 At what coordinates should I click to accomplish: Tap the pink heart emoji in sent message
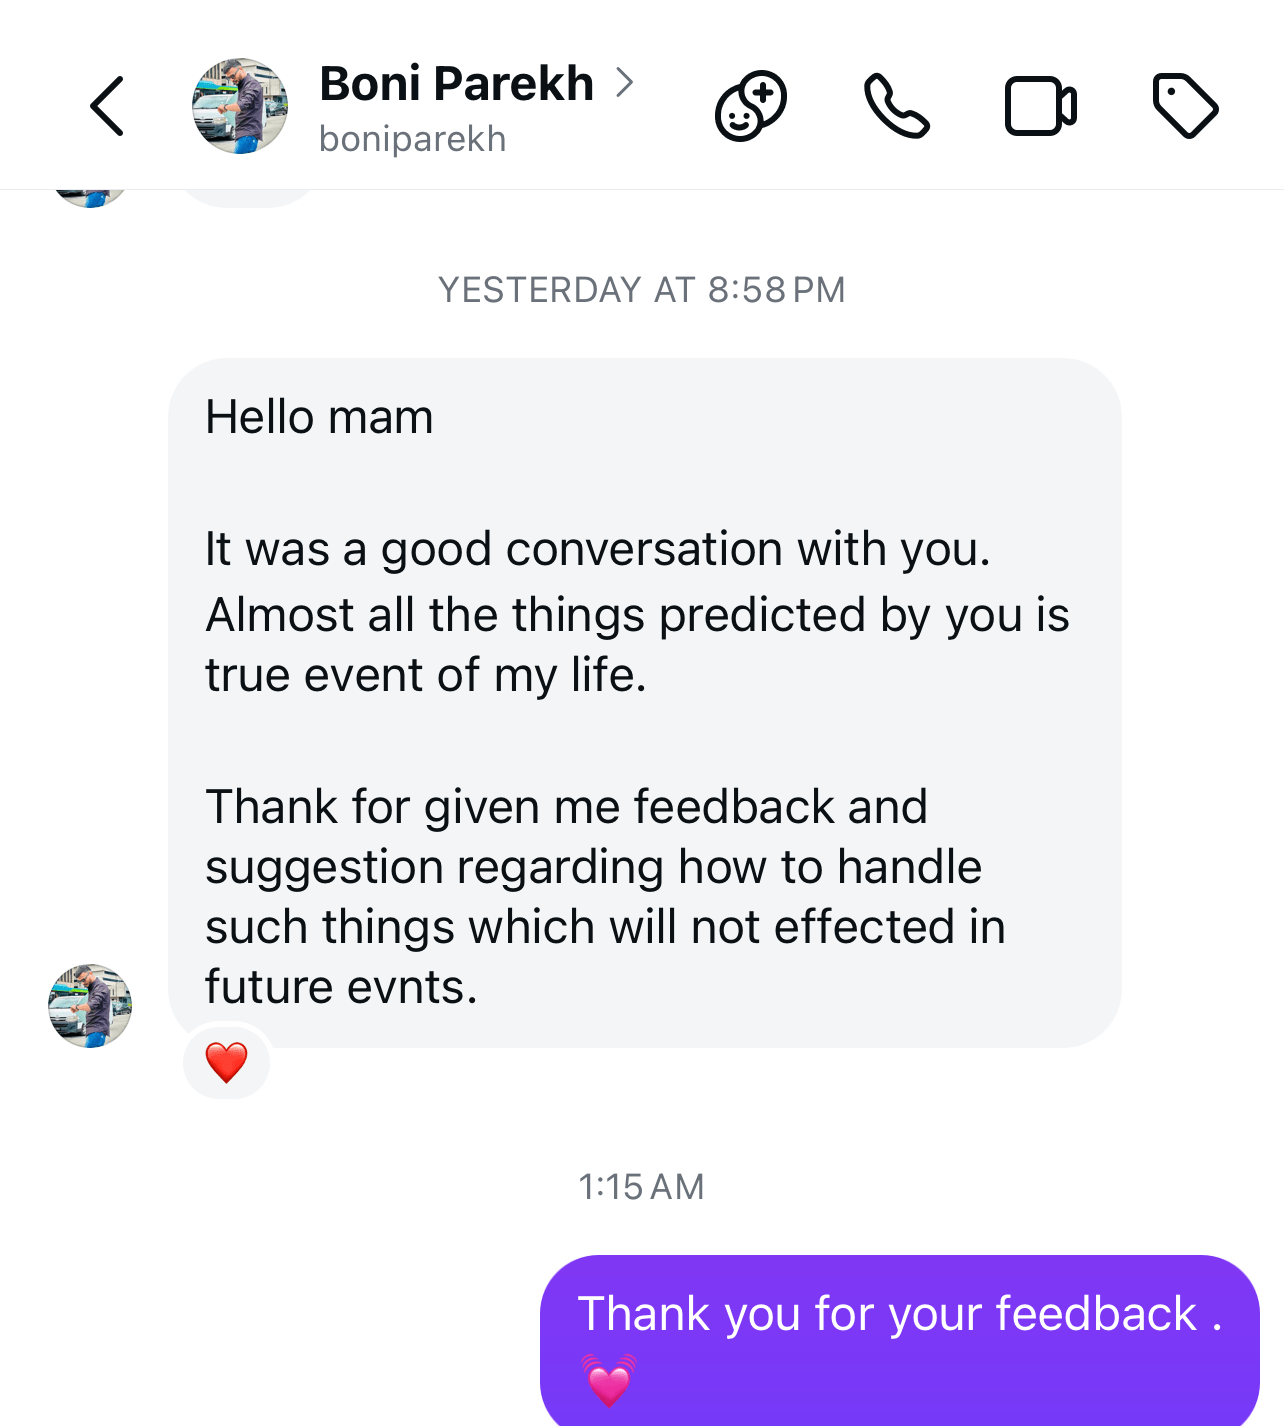point(609,1380)
